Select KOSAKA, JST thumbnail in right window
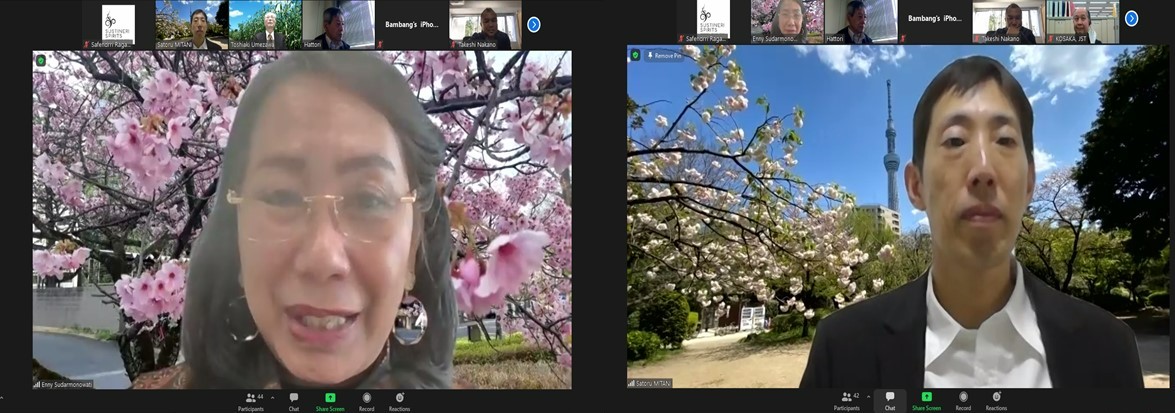The width and height of the screenshot is (1175, 413). point(1082,22)
